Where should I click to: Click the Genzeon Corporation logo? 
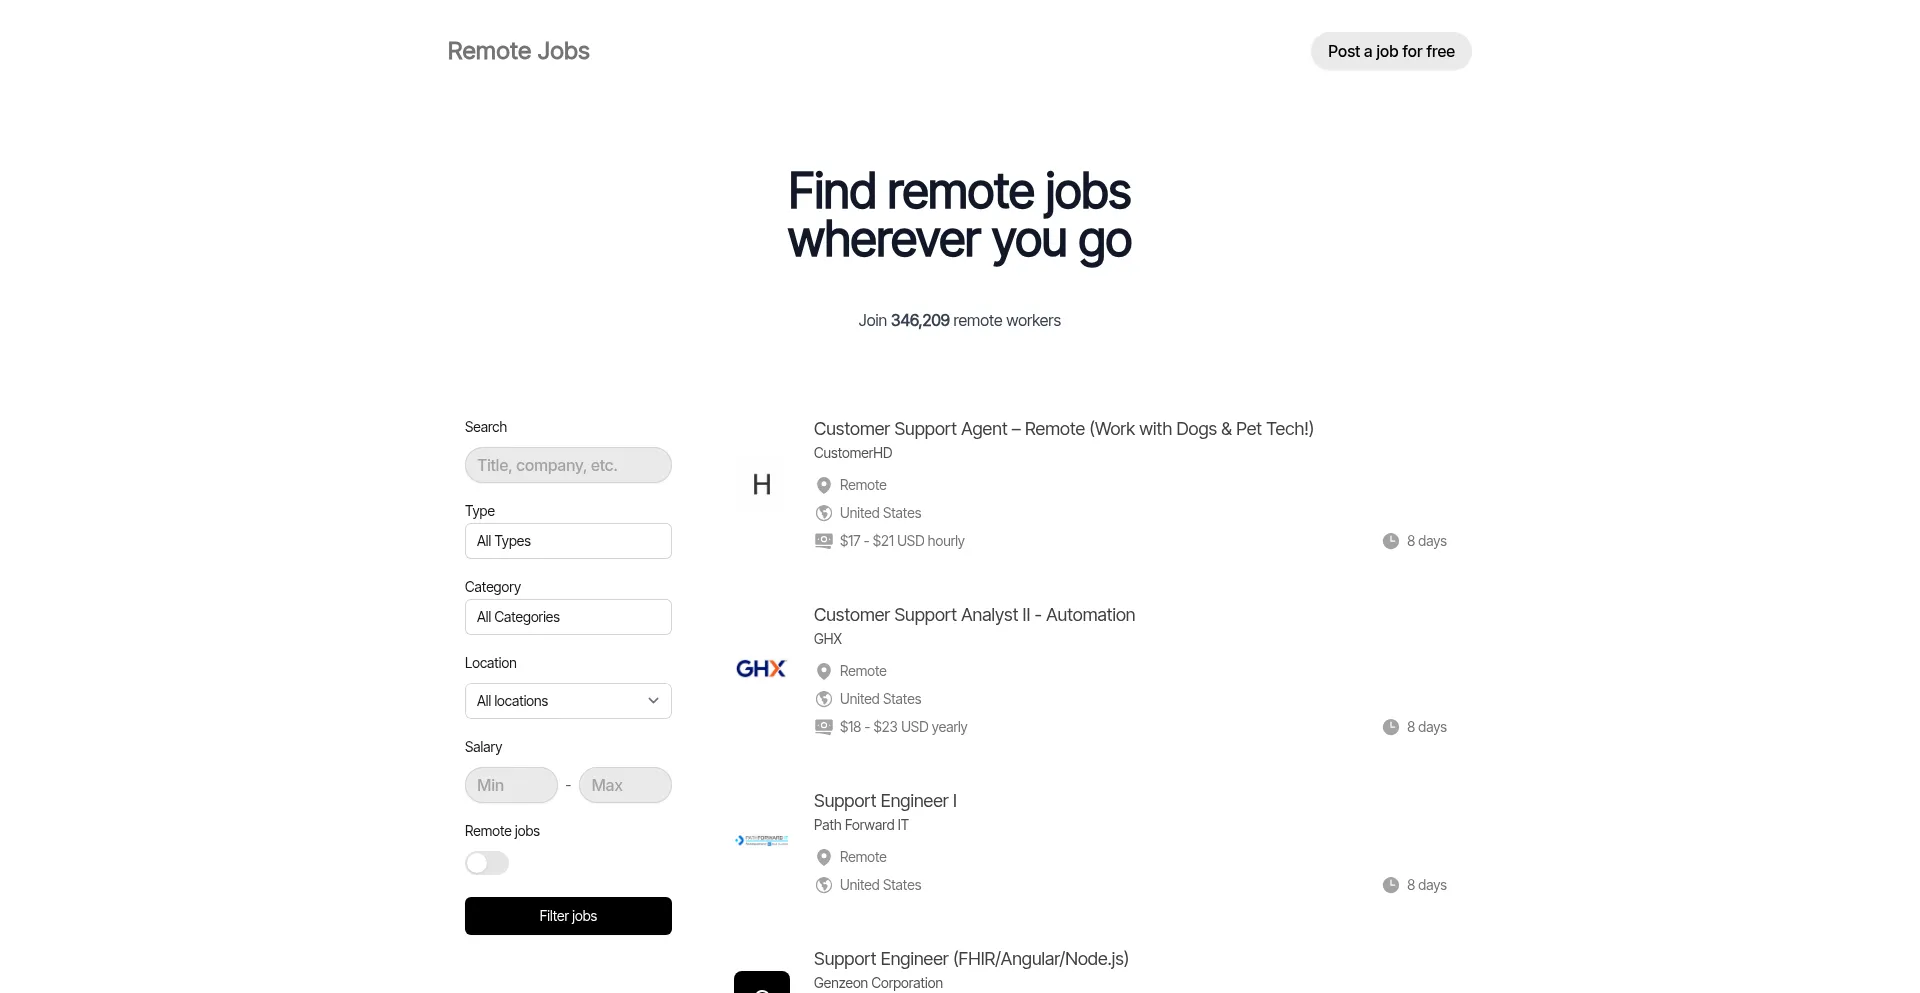click(761, 982)
